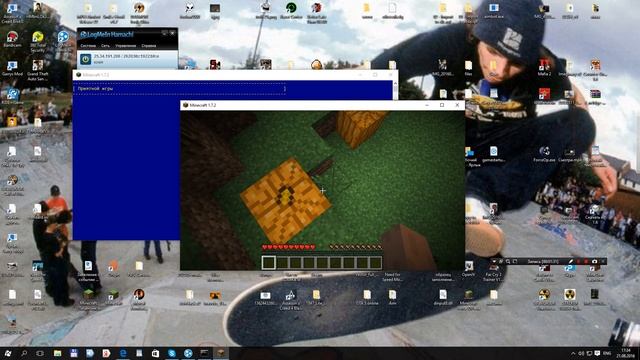Open the Справка menu in Hamachi
640x360 pixels.
coord(149,46)
